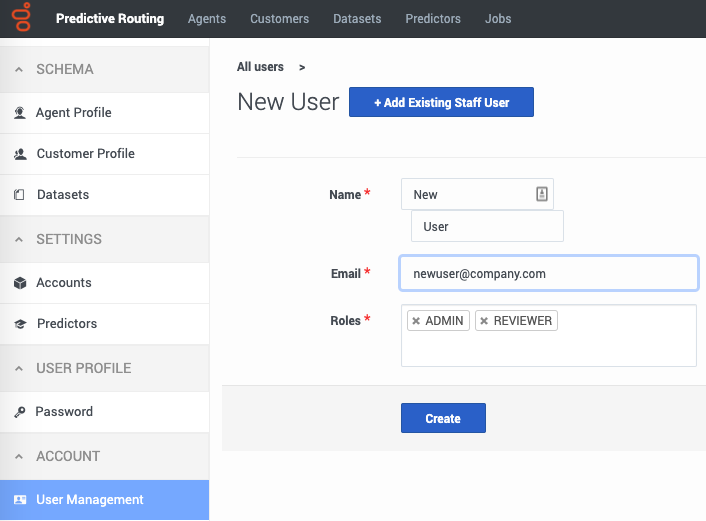Collapse the SCHEMA section
Screen dimensions: 706x521
click(x=19, y=69)
